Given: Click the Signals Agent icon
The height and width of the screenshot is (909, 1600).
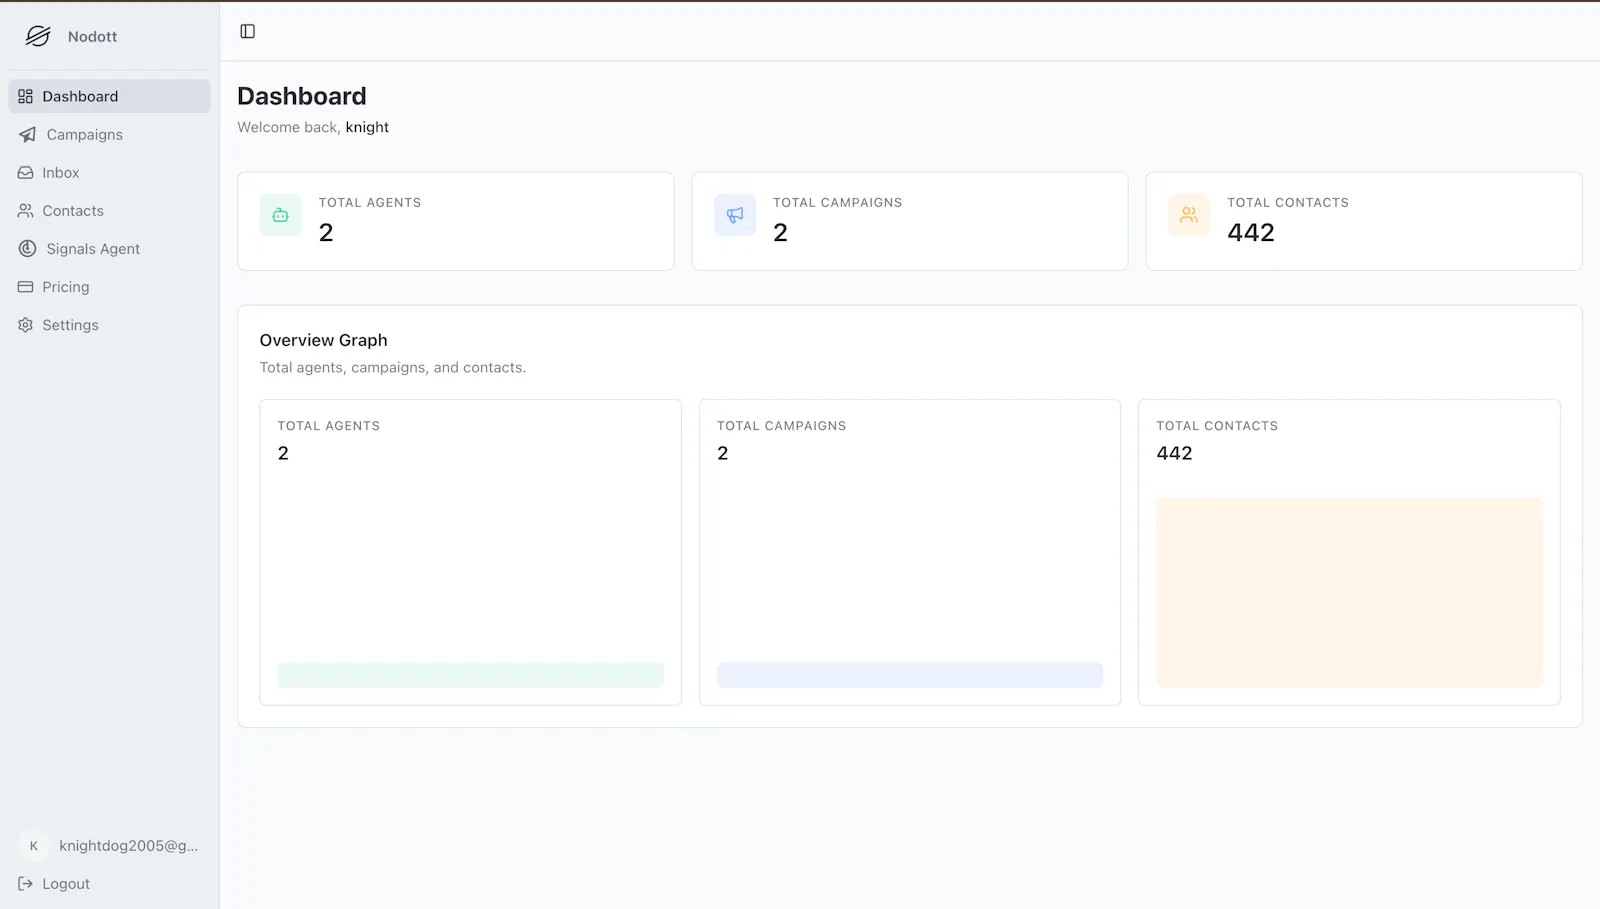Looking at the screenshot, I should point(27,248).
